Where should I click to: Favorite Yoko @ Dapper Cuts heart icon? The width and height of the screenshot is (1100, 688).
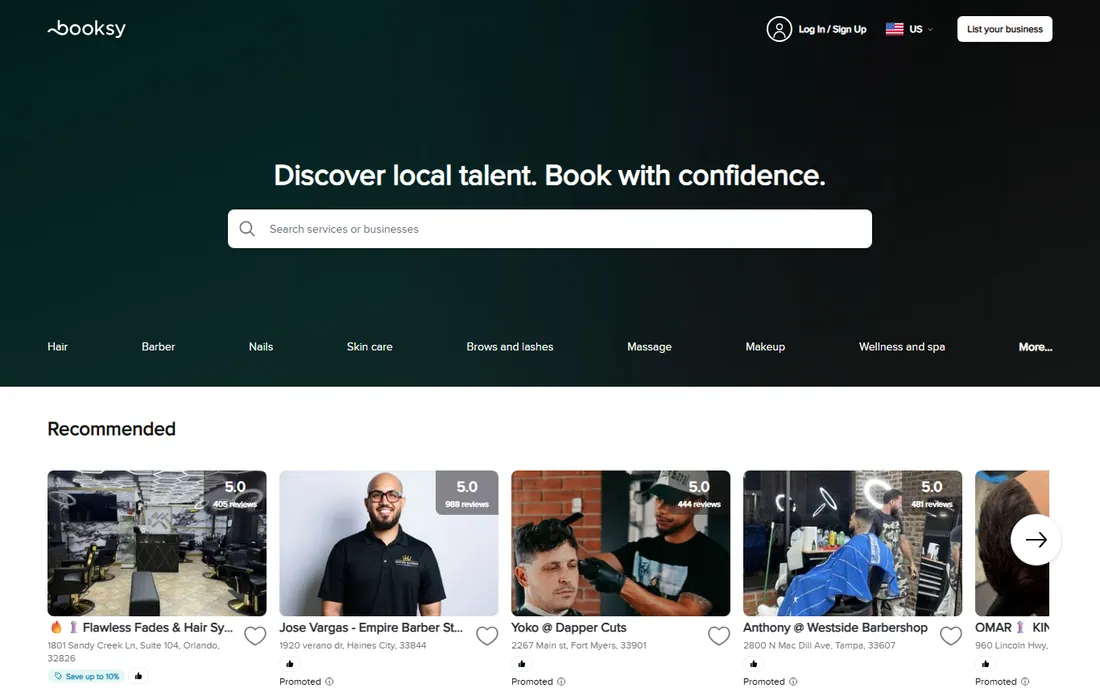[719, 635]
